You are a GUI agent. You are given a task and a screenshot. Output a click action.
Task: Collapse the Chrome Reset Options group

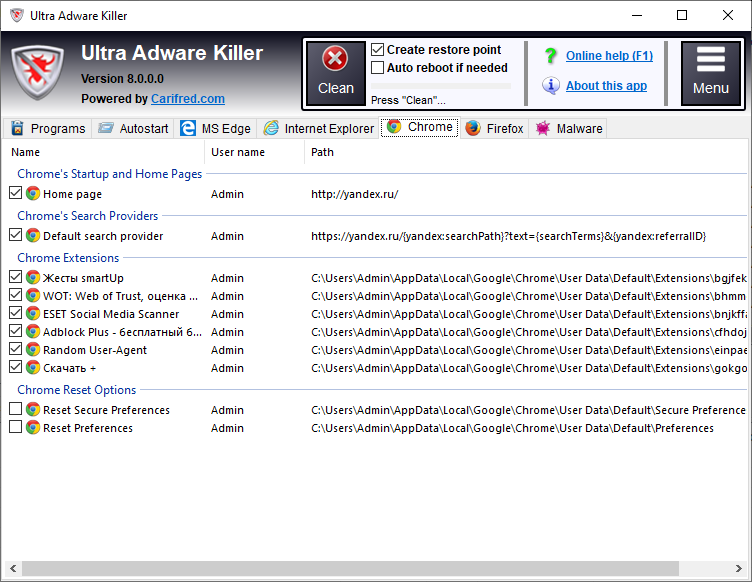(77, 390)
